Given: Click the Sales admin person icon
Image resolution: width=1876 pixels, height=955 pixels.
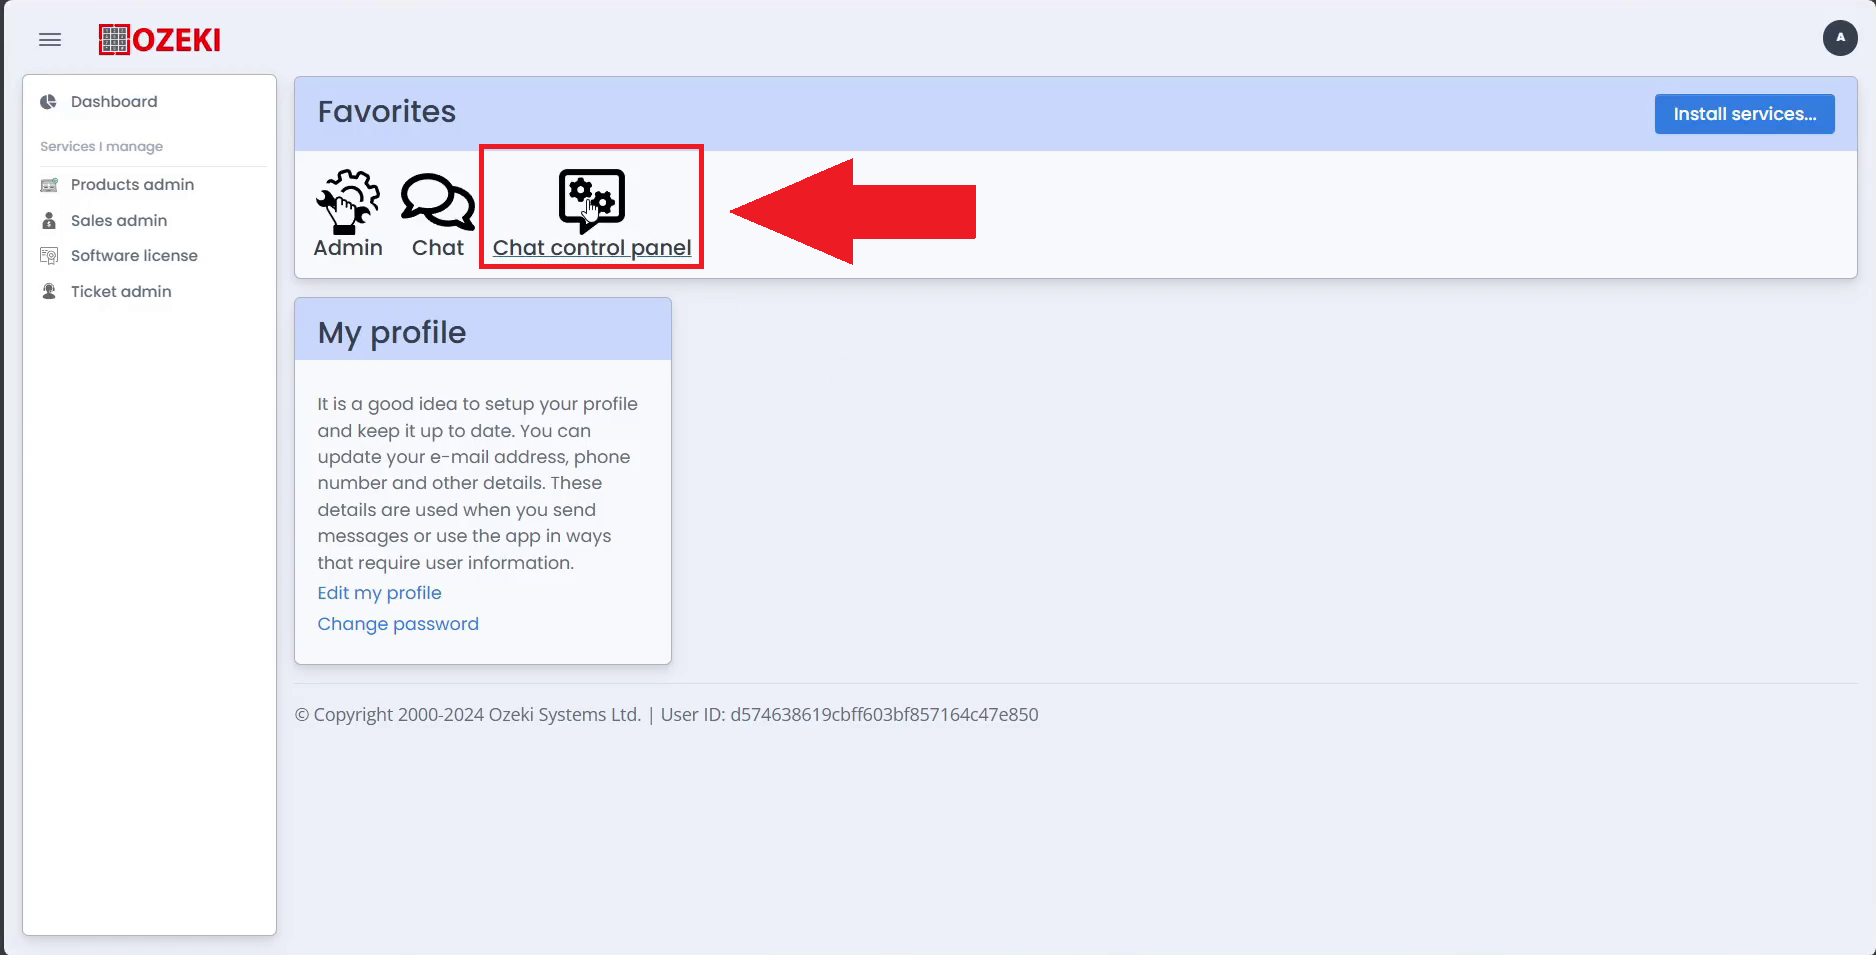Looking at the screenshot, I should click(48, 221).
